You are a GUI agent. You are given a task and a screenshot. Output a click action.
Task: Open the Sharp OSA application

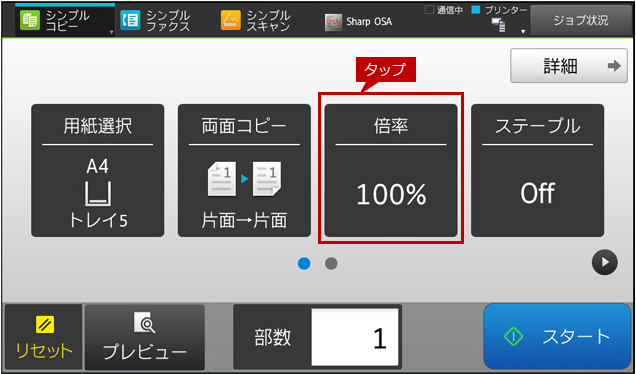(x=359, y=21)
